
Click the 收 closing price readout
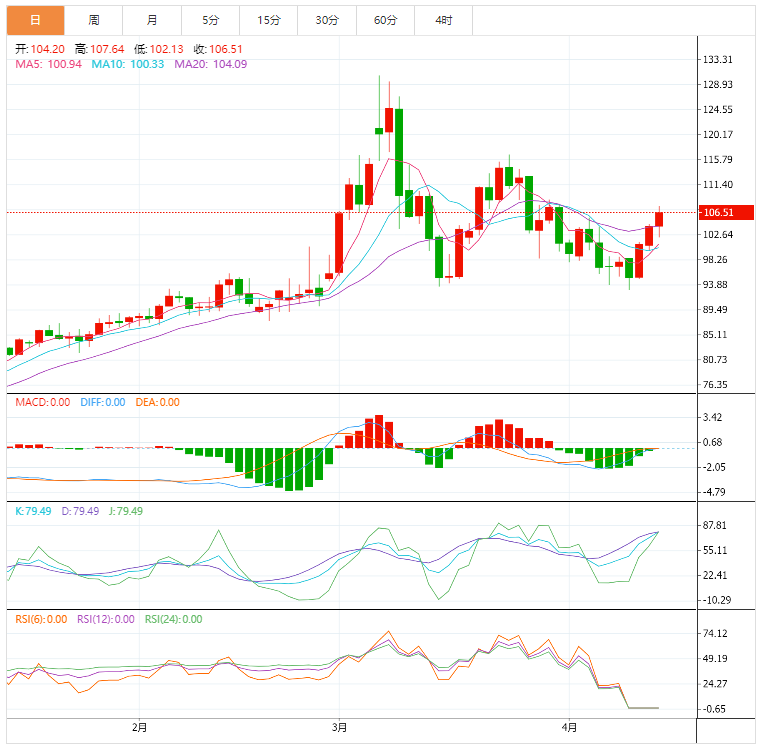pos(218,49)
